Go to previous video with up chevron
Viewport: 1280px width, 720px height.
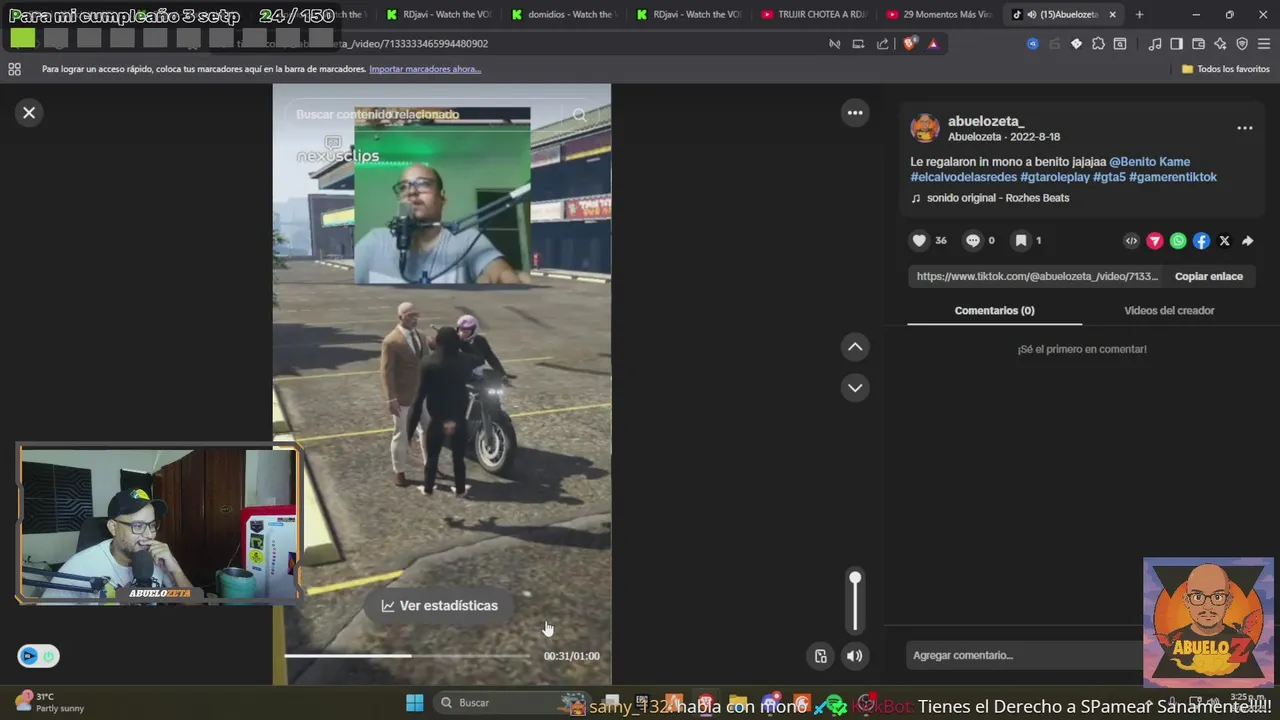pos(855,347)
